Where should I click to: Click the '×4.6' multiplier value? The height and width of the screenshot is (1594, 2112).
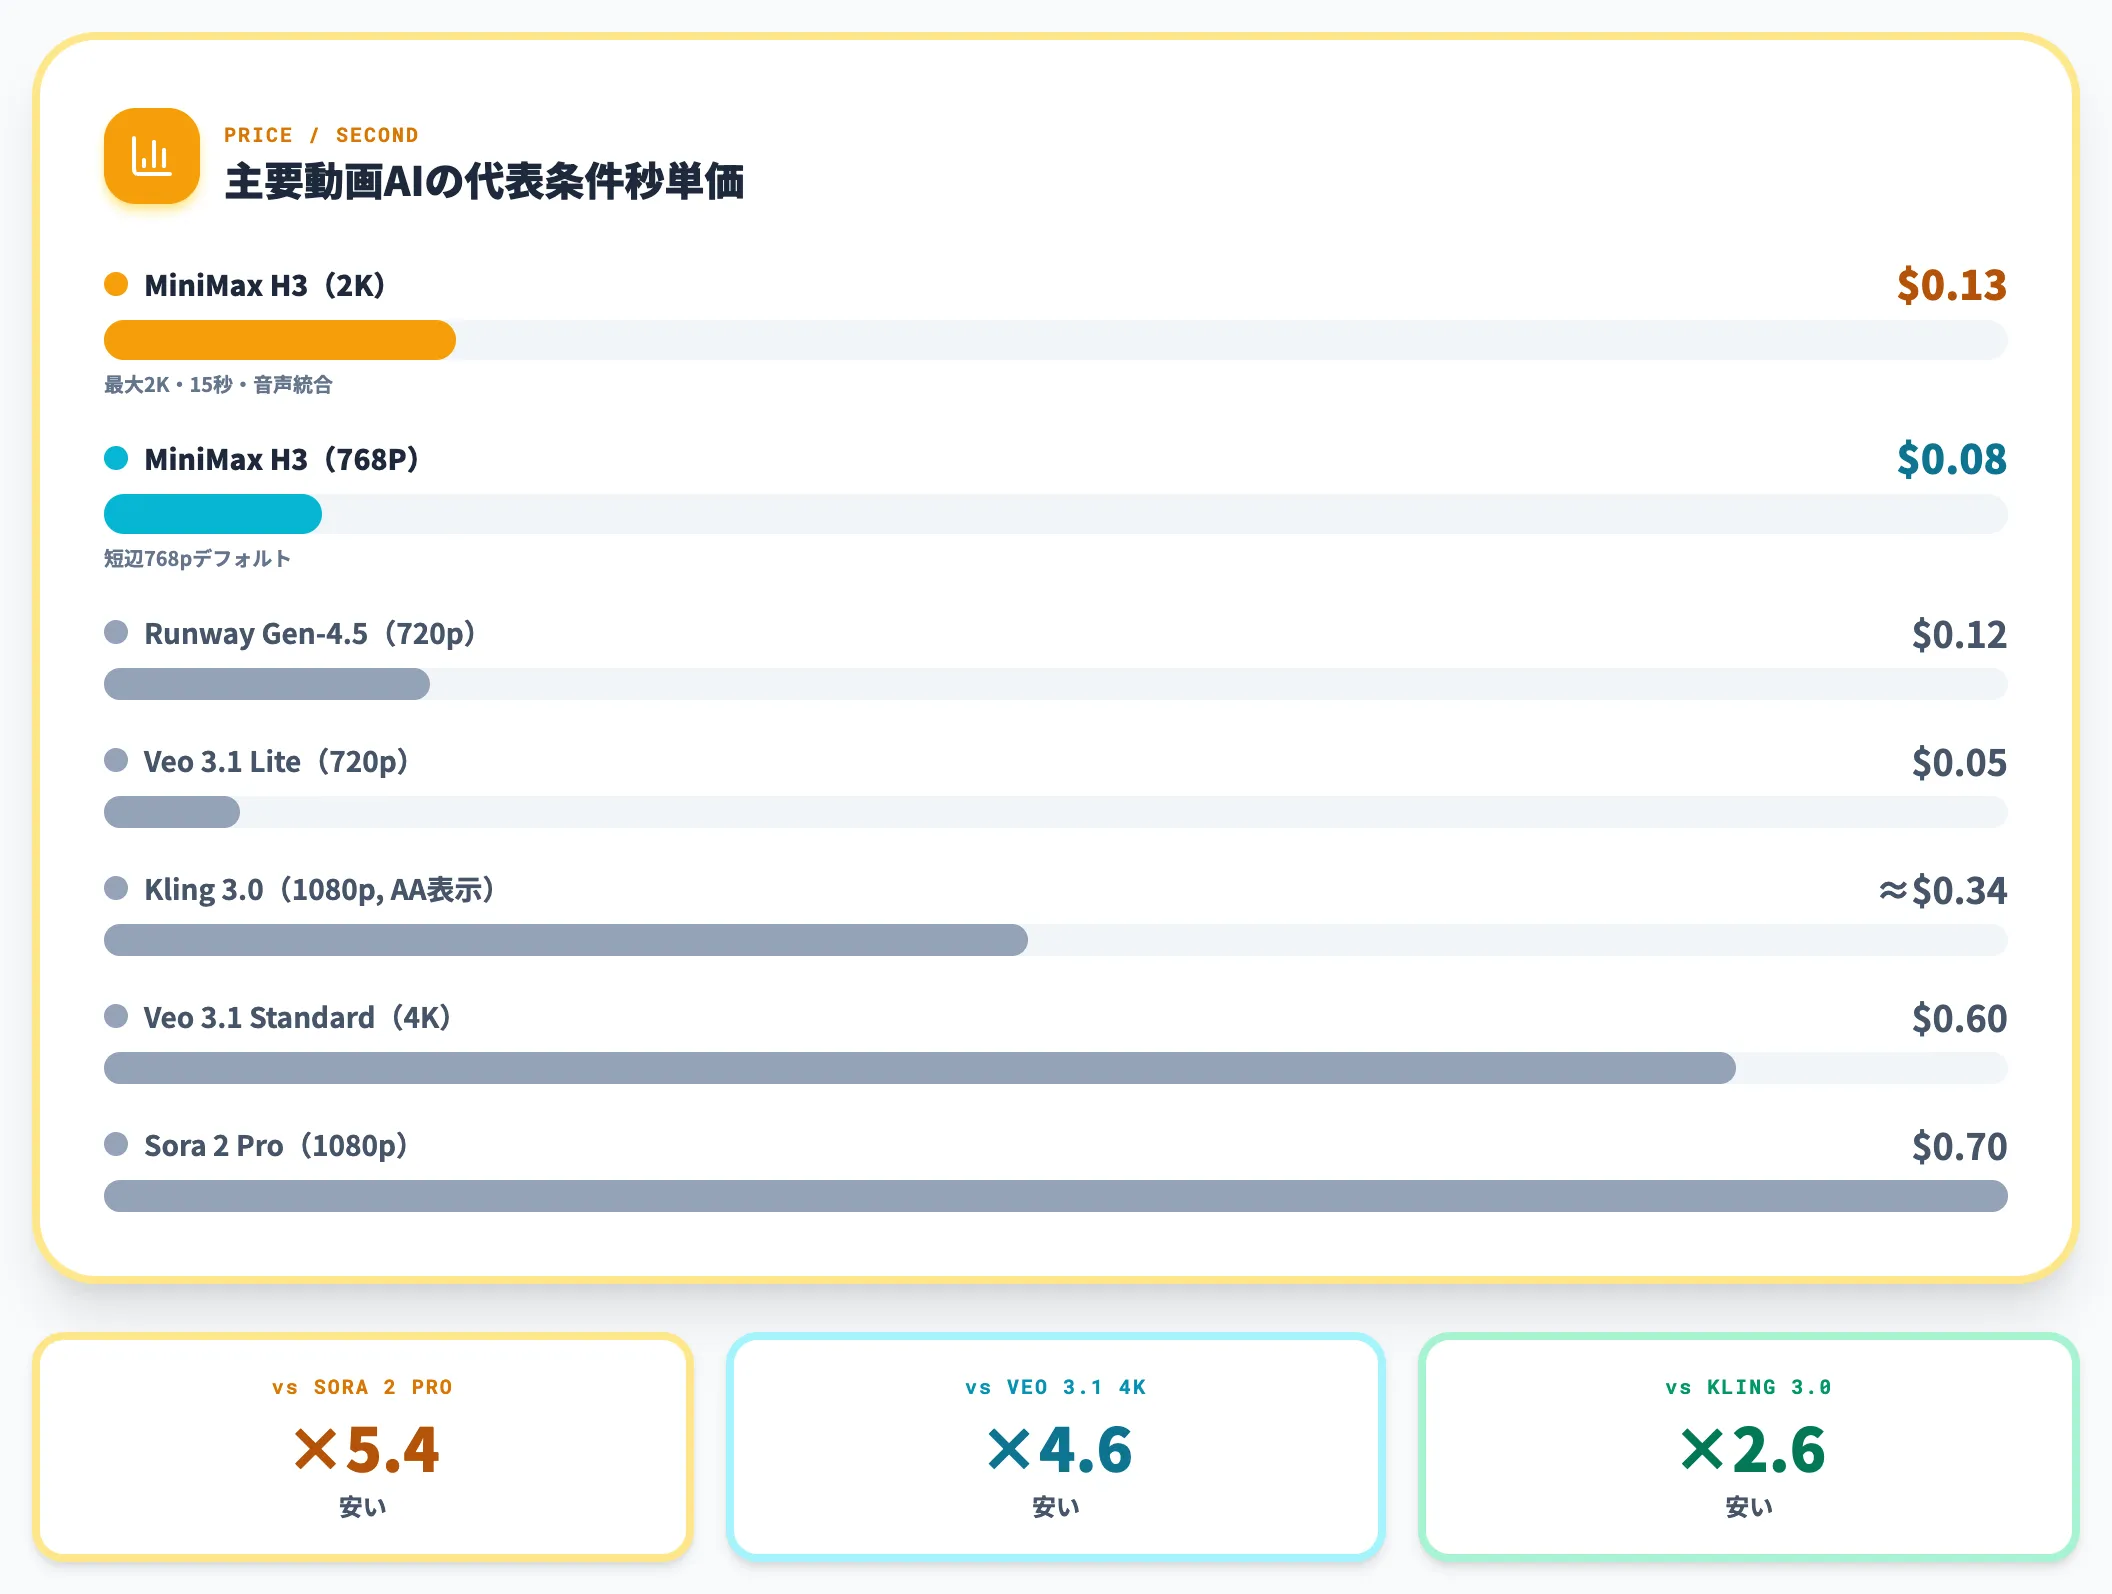pos(1059,1449)
